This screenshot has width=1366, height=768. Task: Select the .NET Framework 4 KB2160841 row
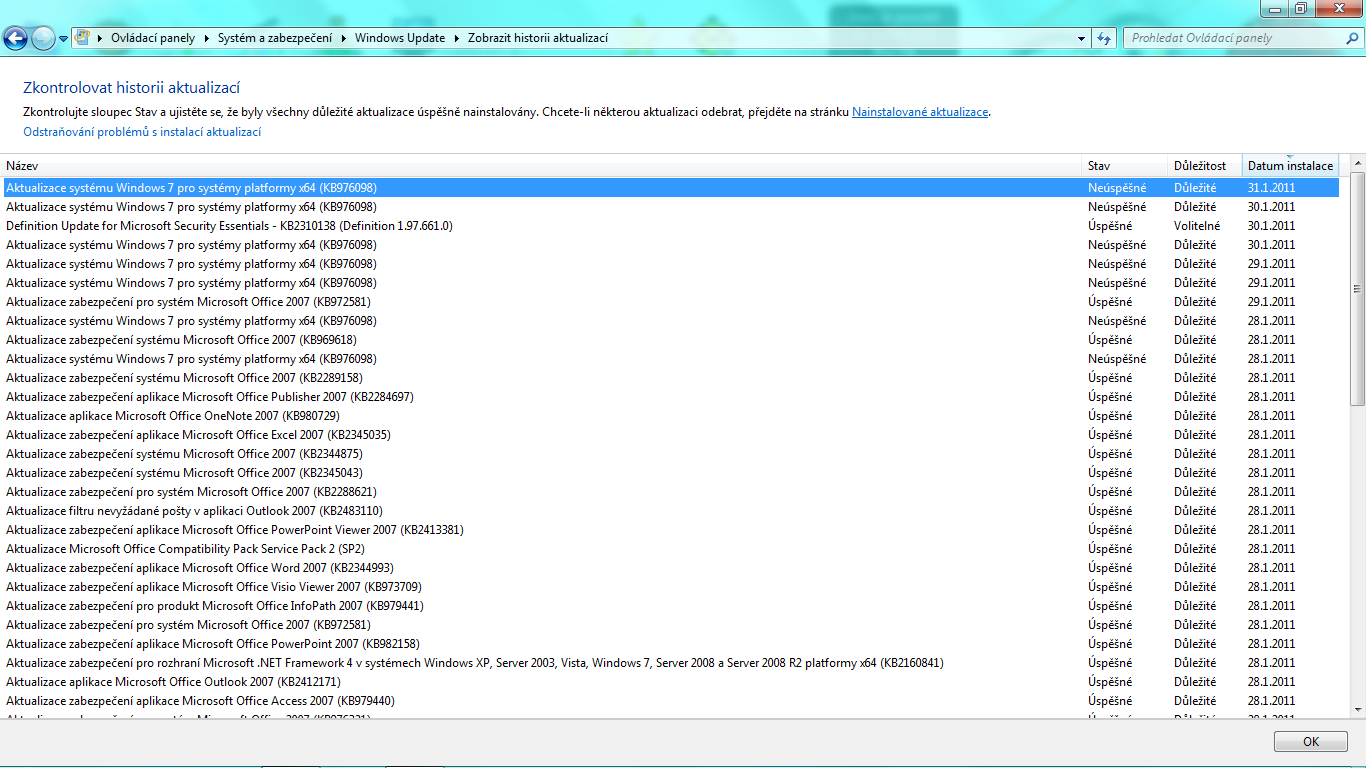[x=670, y=663]
